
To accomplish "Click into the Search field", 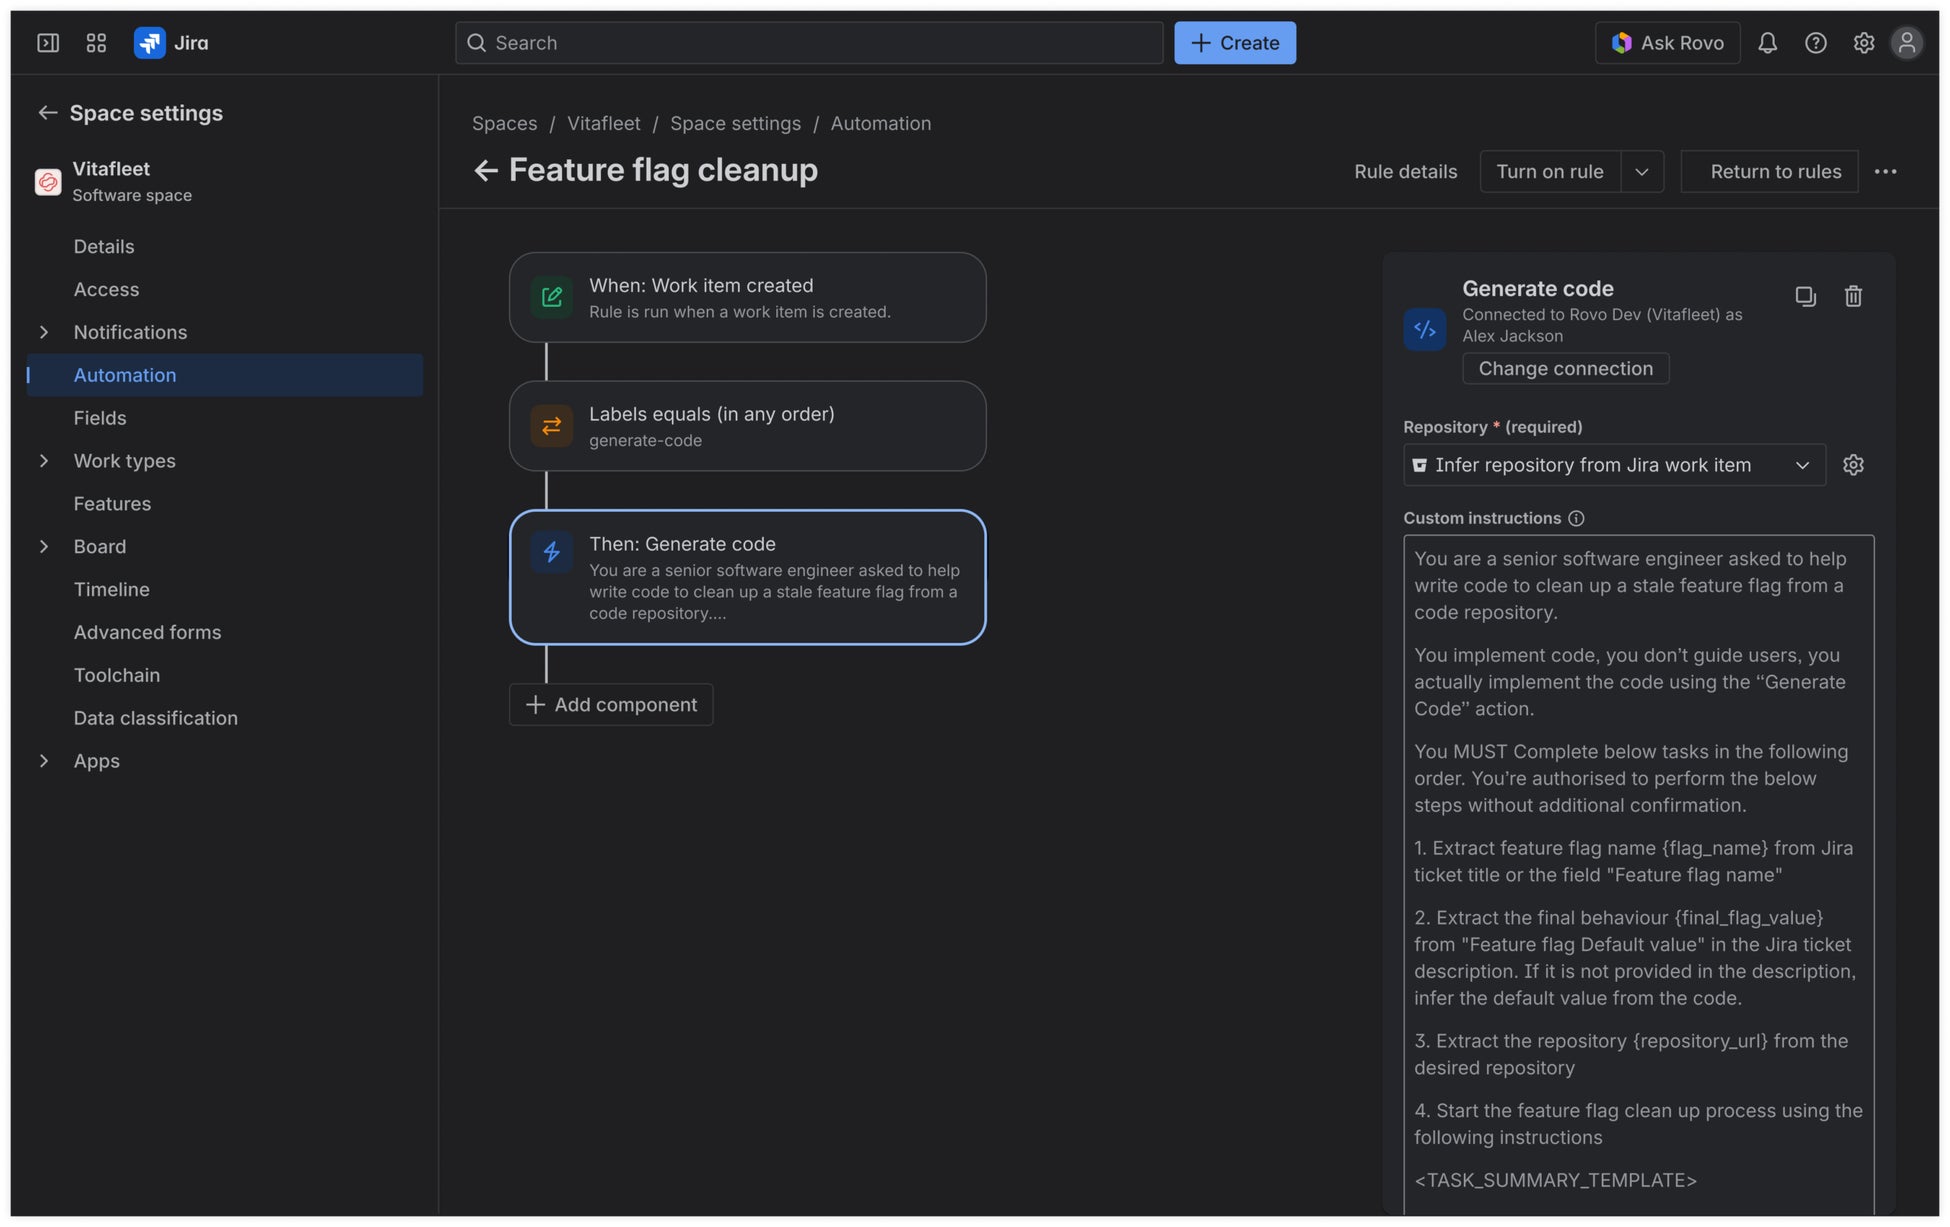I will coord(810,43).
